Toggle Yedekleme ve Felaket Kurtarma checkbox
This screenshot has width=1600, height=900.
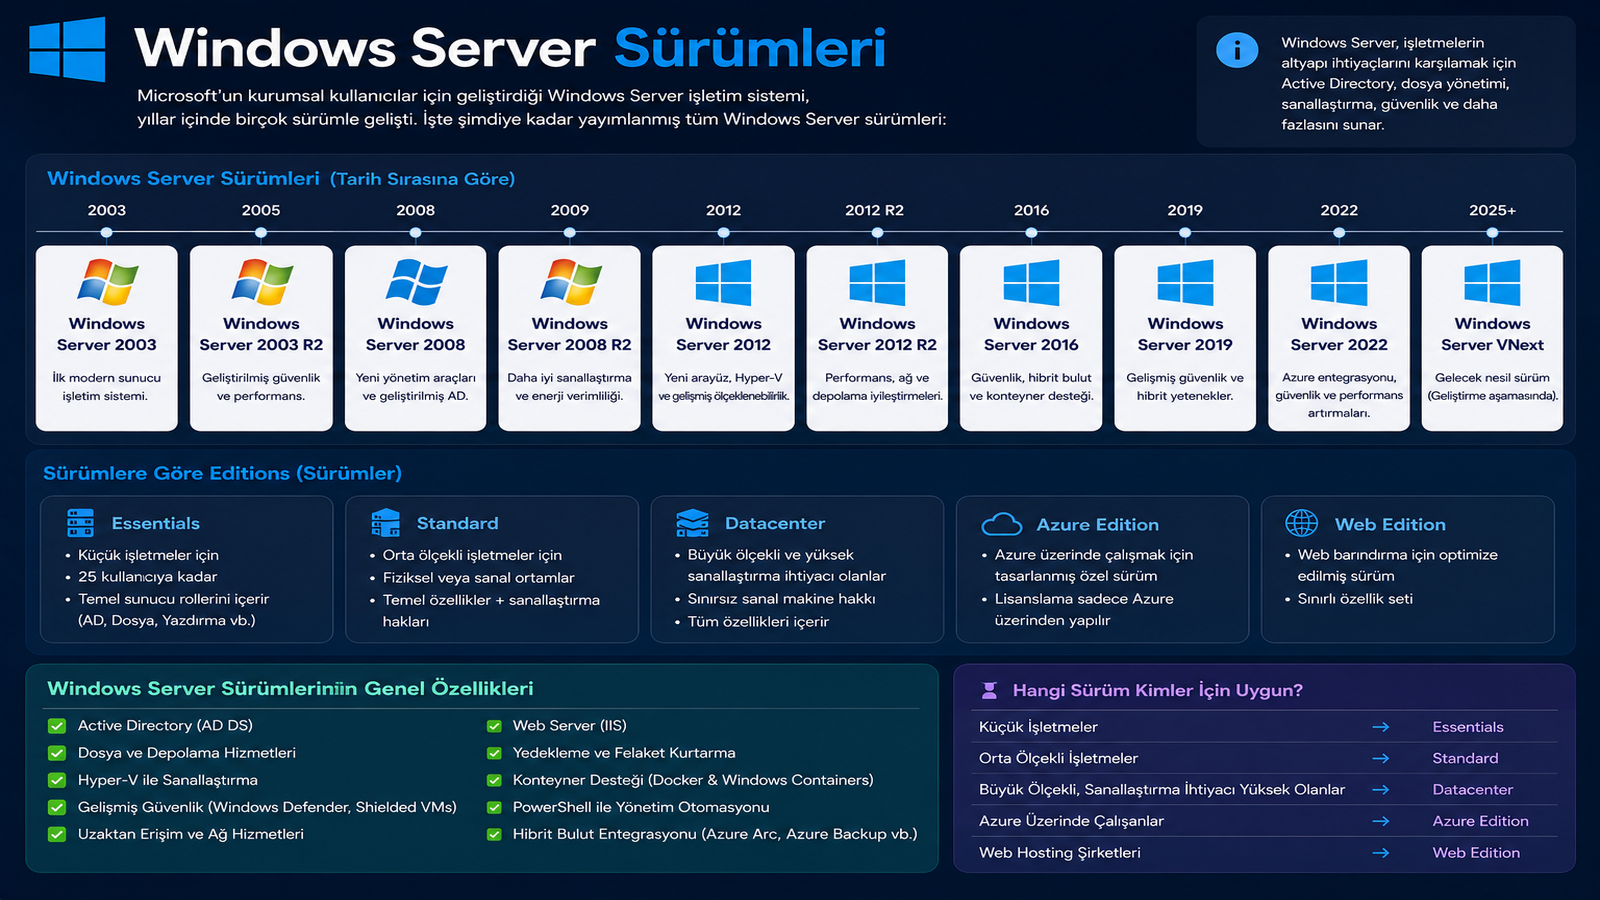pos(494,753)
